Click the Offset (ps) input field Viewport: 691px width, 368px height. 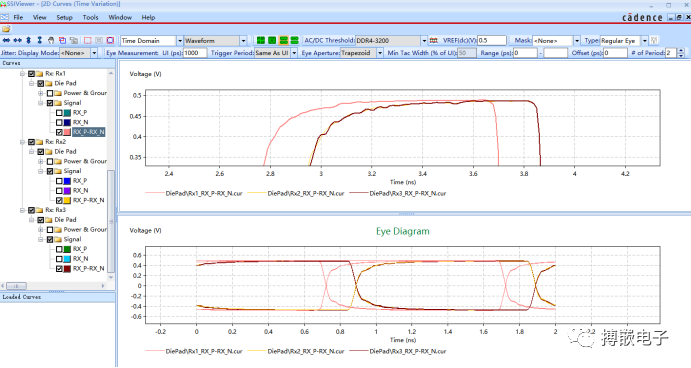click(615, 53)
